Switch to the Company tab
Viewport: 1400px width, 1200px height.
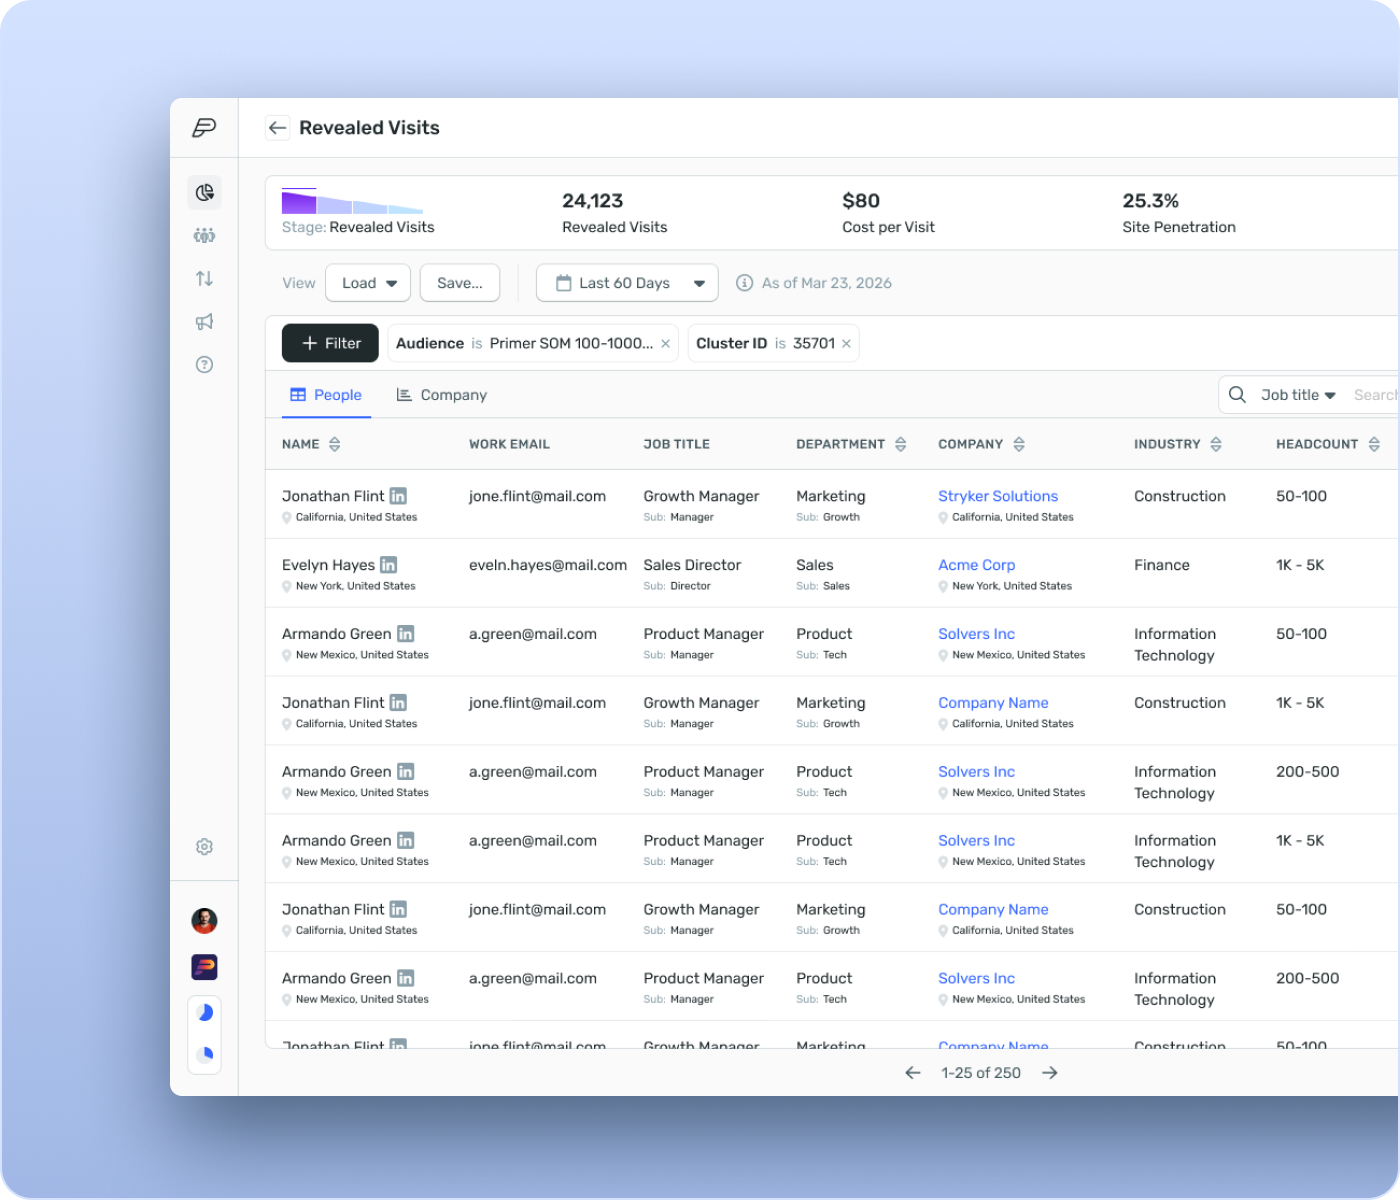441,394
